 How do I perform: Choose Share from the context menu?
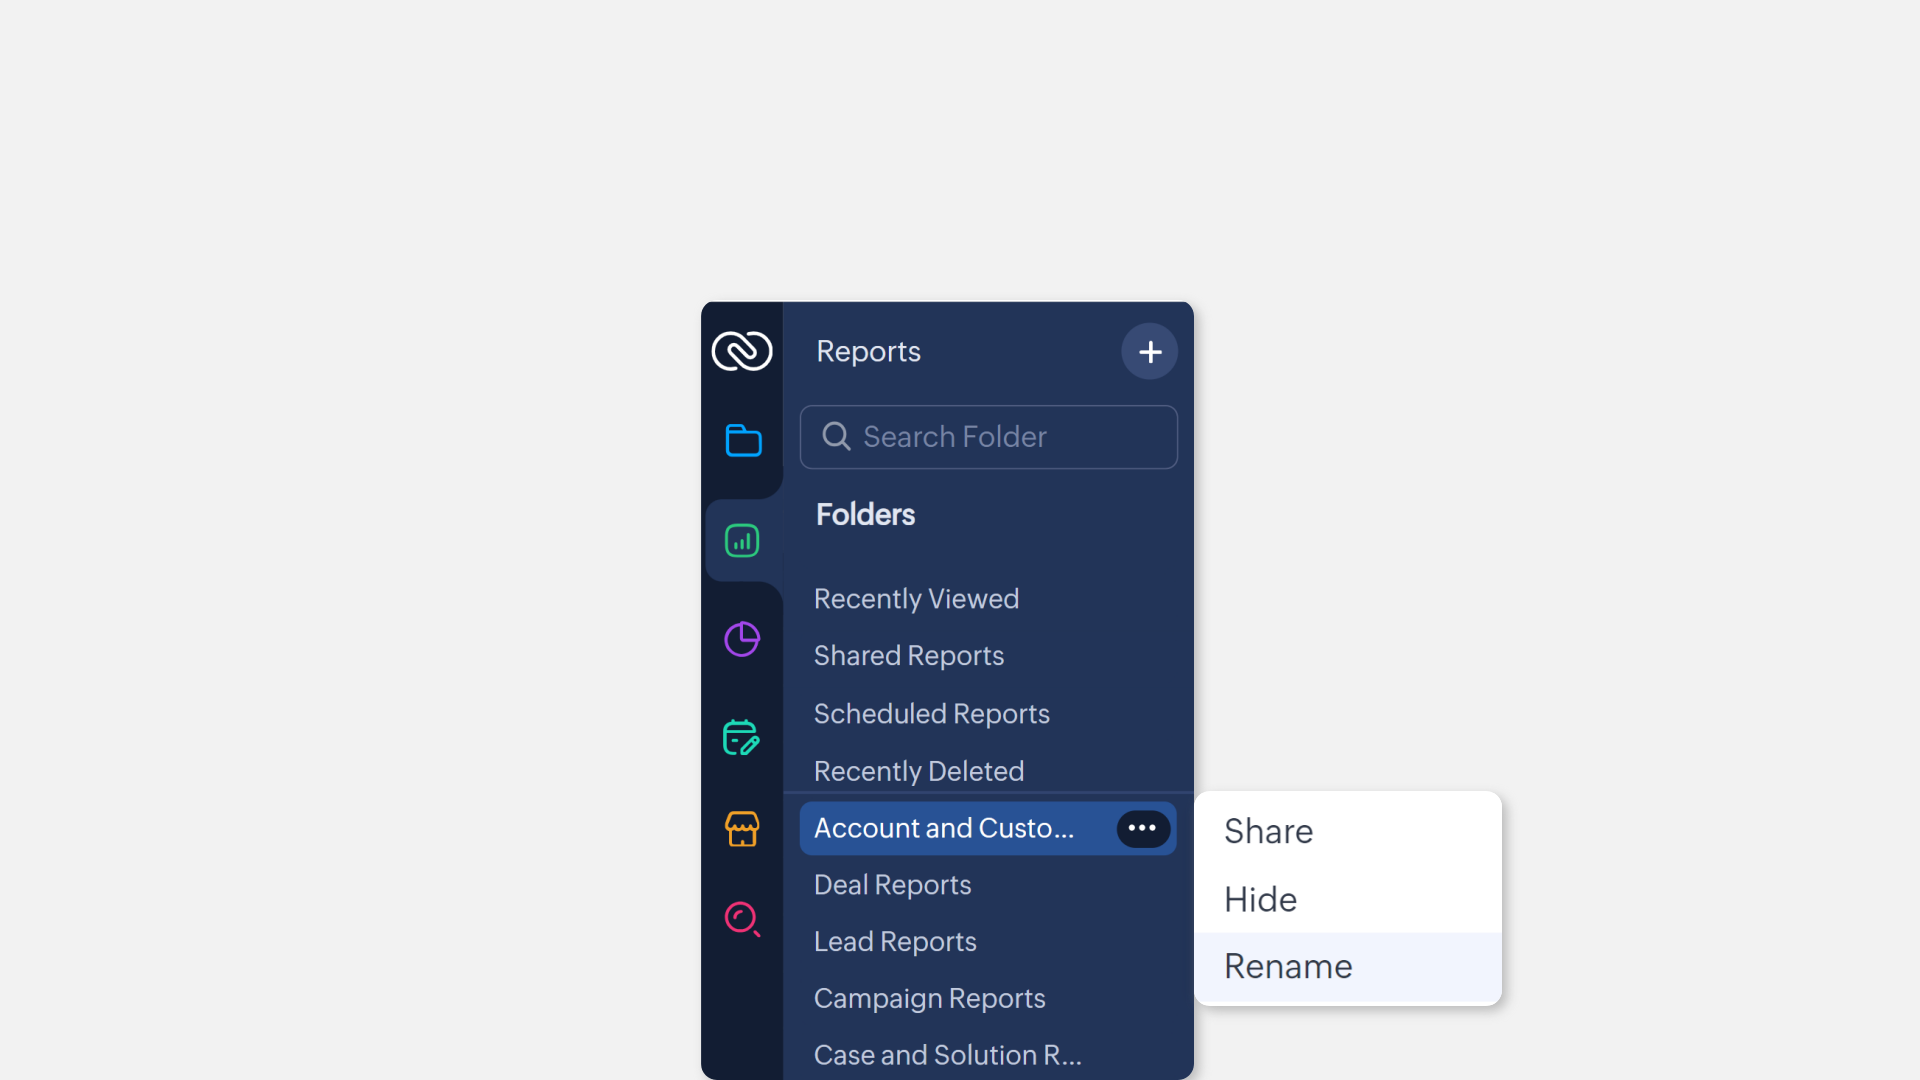(x=1348, y=831)
